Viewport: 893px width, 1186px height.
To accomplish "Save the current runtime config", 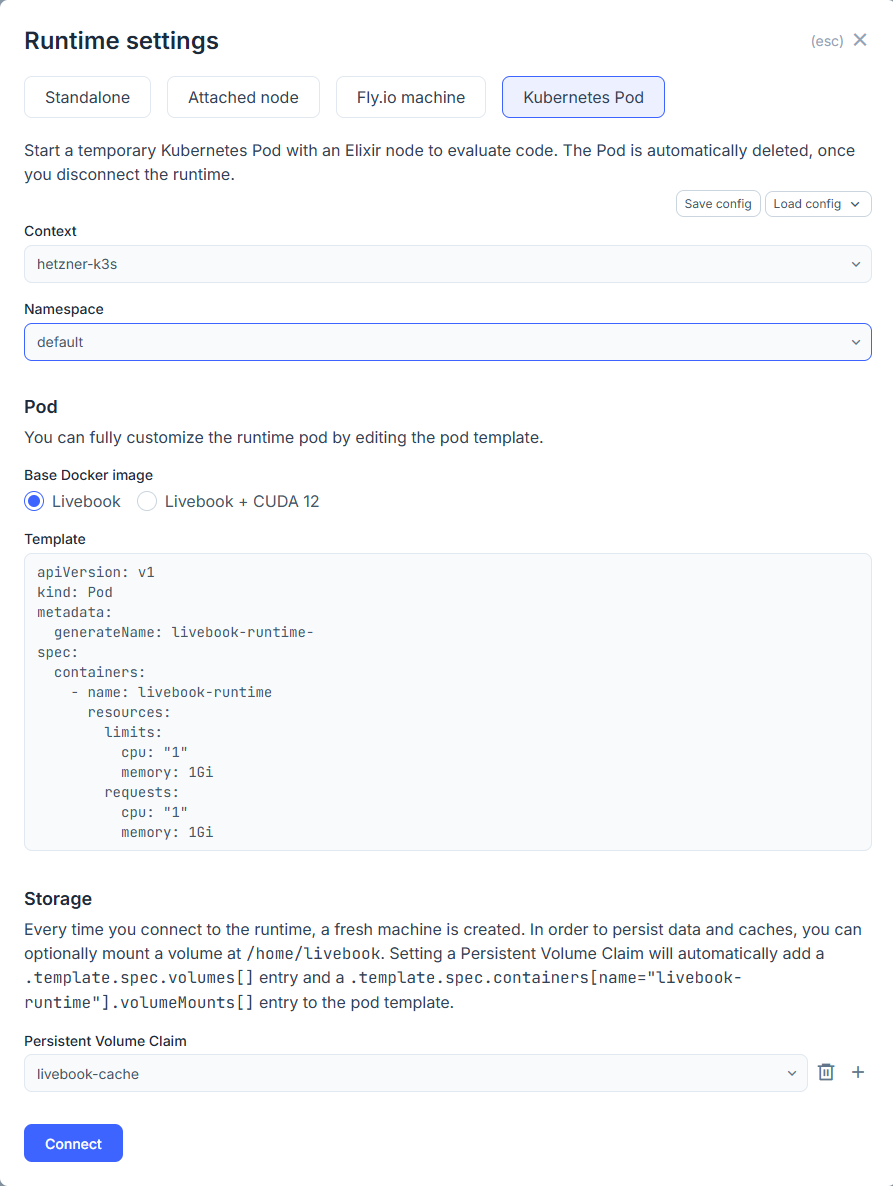I will [718, 203].
